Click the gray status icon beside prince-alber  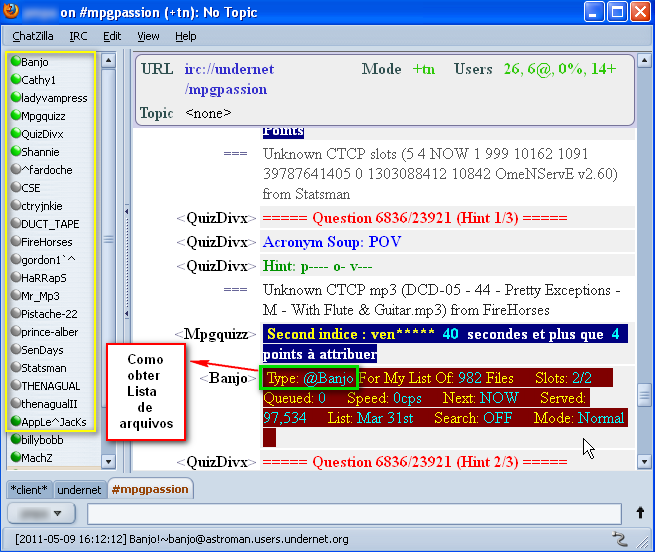(16, 331)
